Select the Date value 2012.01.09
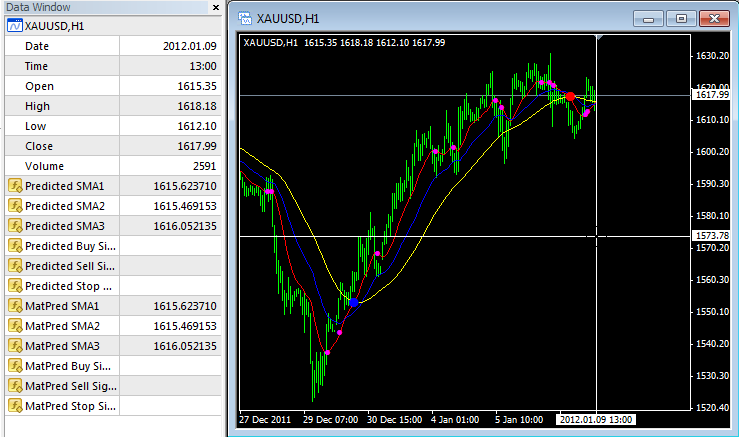The width and height of the screenshot is (739, 437). (189, 46)
